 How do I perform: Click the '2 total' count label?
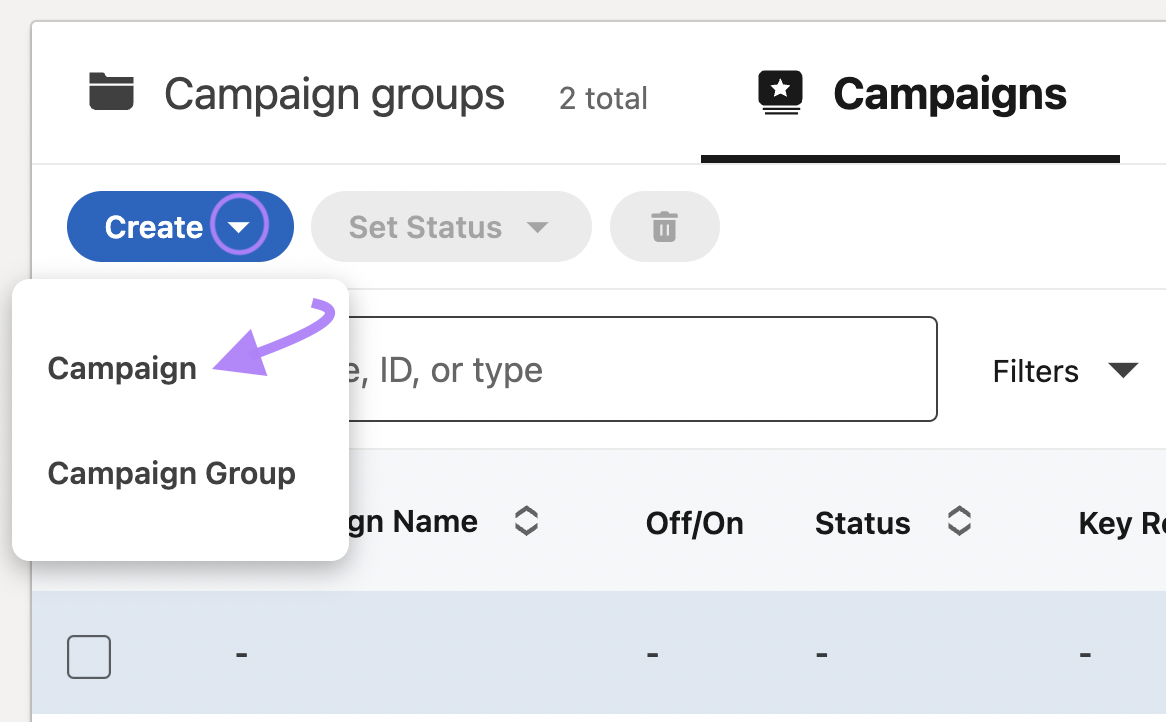click(x=603, y=97)
